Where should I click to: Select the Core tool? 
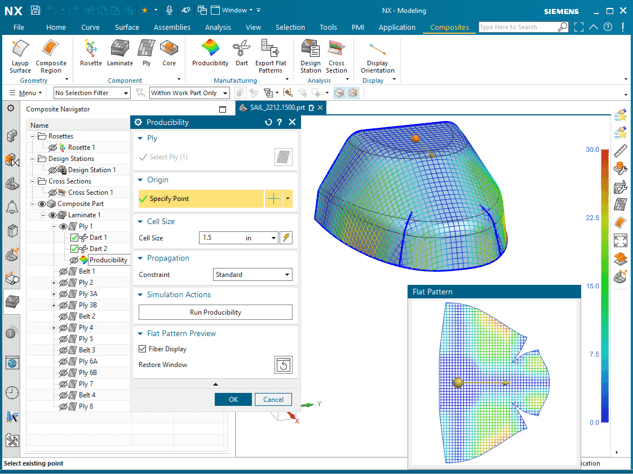(169, 53)
